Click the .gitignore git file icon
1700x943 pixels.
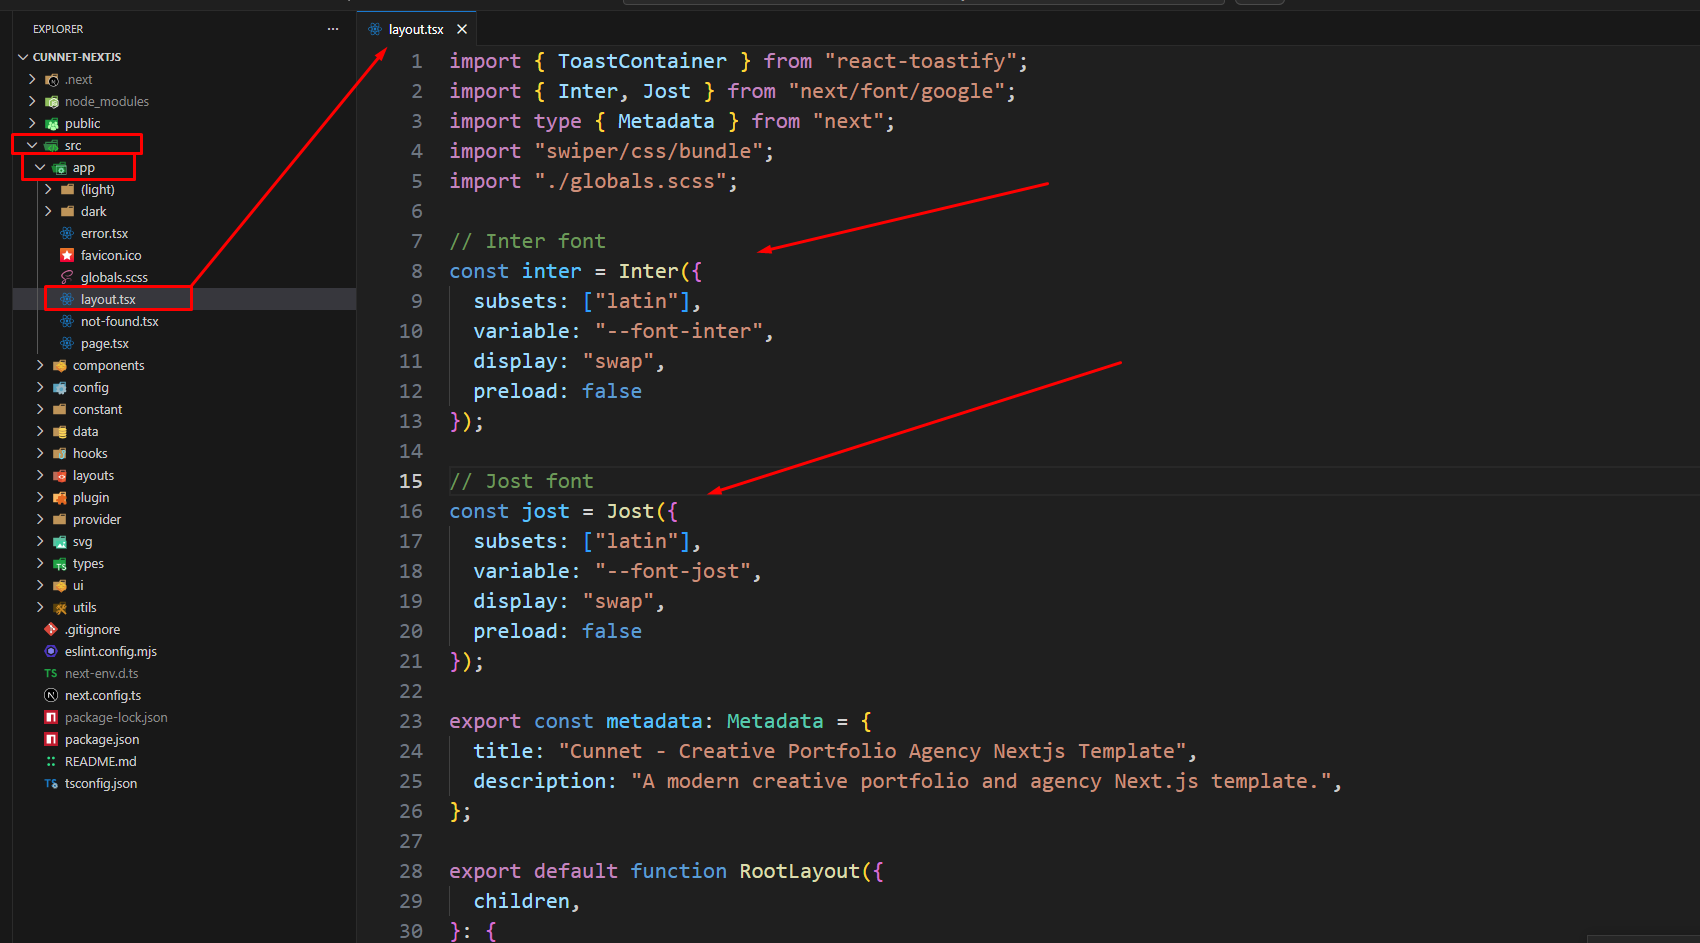(x=51, y=629)
